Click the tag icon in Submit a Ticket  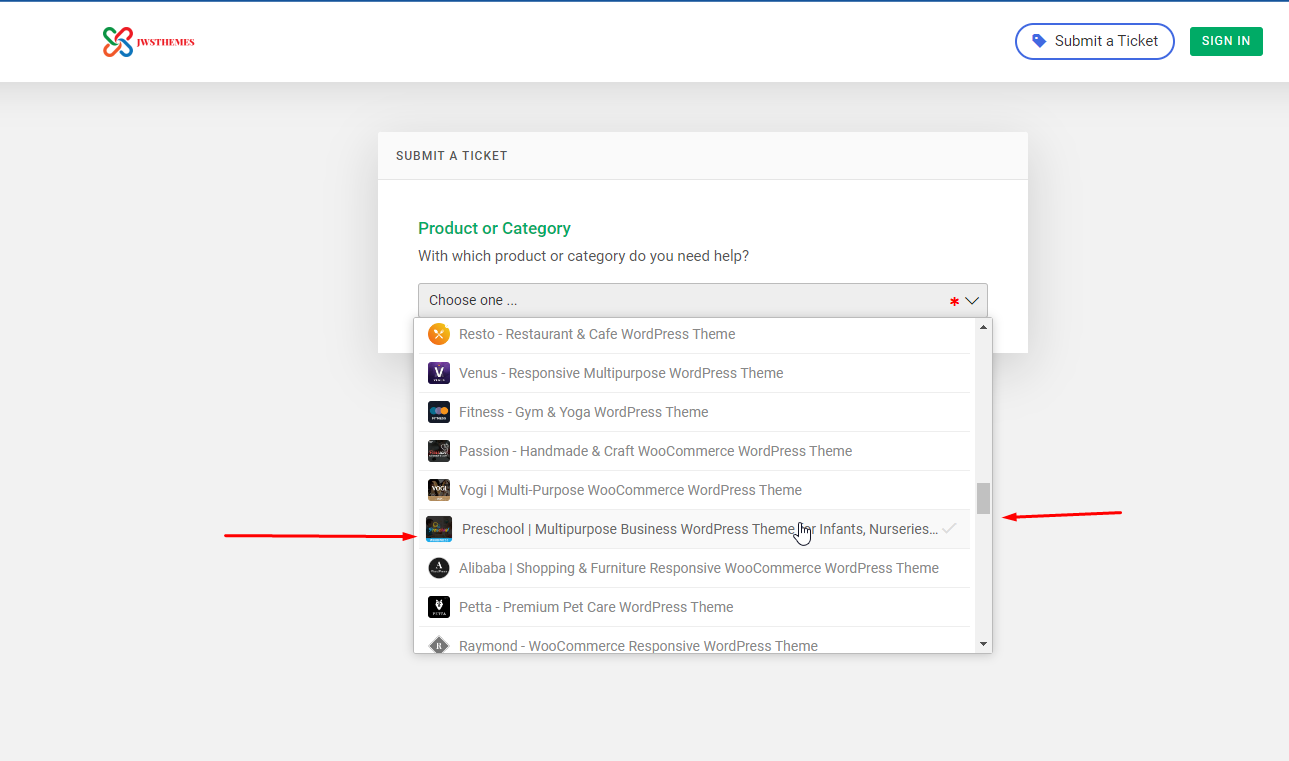(x=1039, y=41)
